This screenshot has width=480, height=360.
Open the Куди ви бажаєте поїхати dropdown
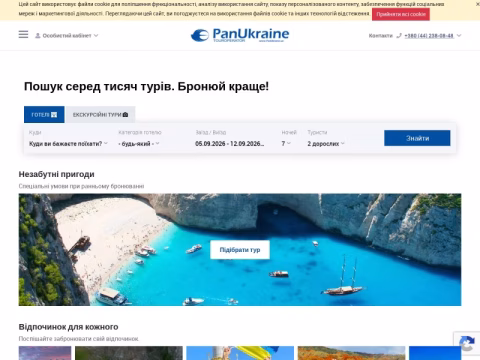coord(68,144)
